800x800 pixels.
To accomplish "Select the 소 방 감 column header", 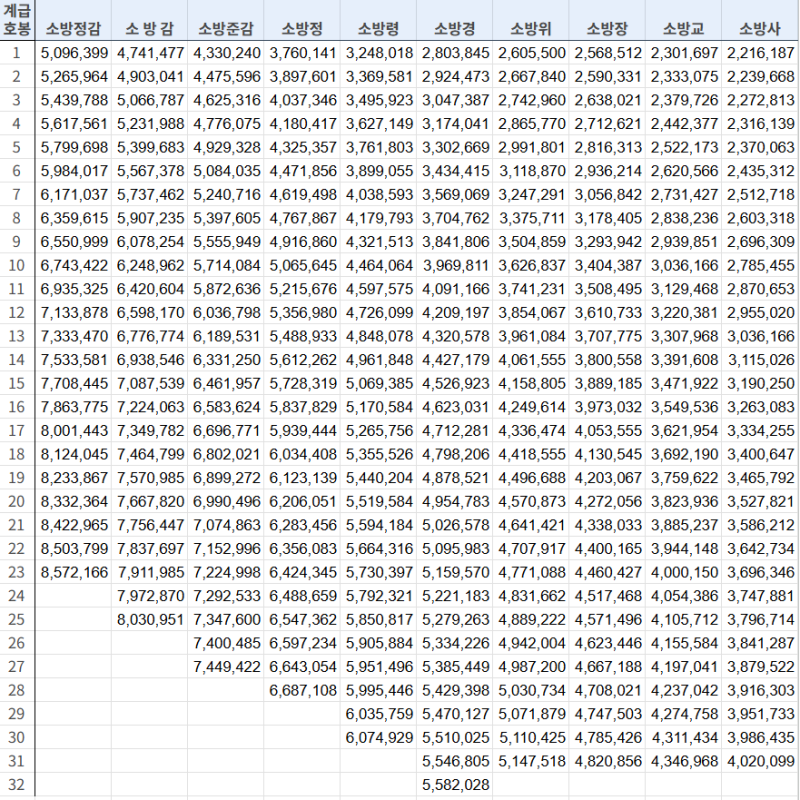I will 149,20.
